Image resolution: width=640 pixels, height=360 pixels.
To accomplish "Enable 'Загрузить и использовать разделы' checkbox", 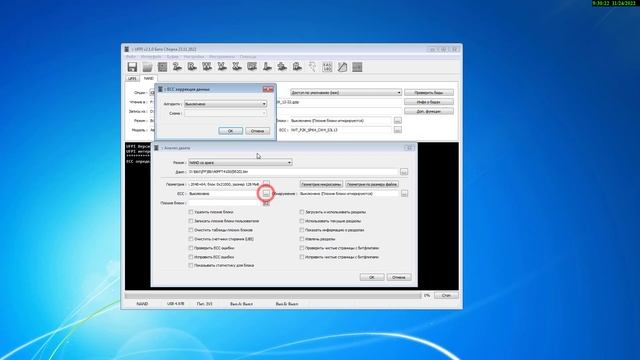I will tap(302, 212).
